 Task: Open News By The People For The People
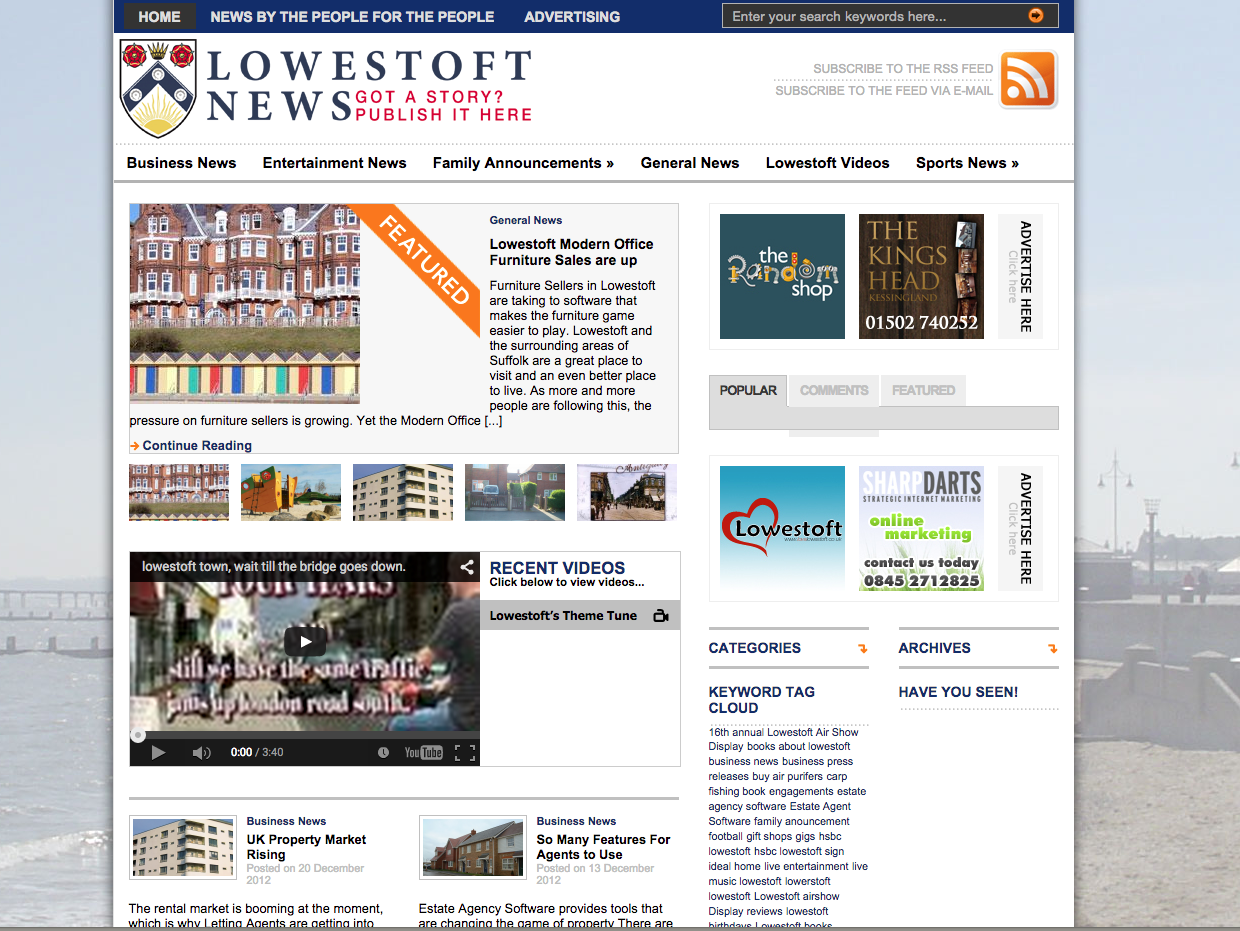(x=352, y=16)
